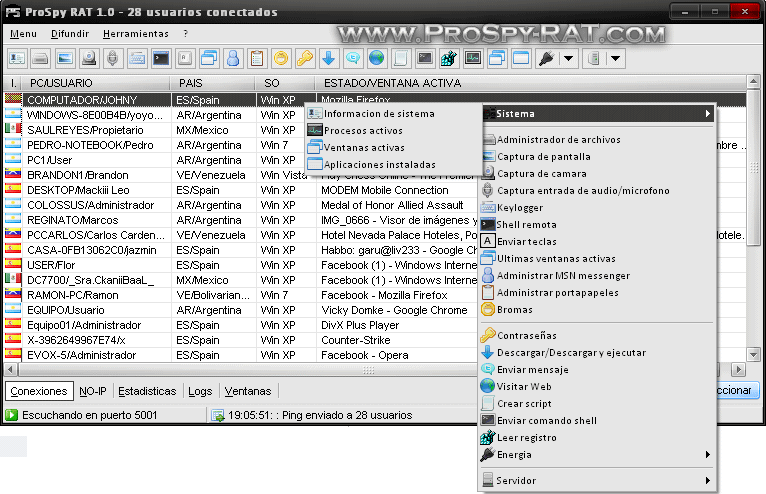Select Keylogger in context menu
Screen dimensions: 766x494
(598, 208)
